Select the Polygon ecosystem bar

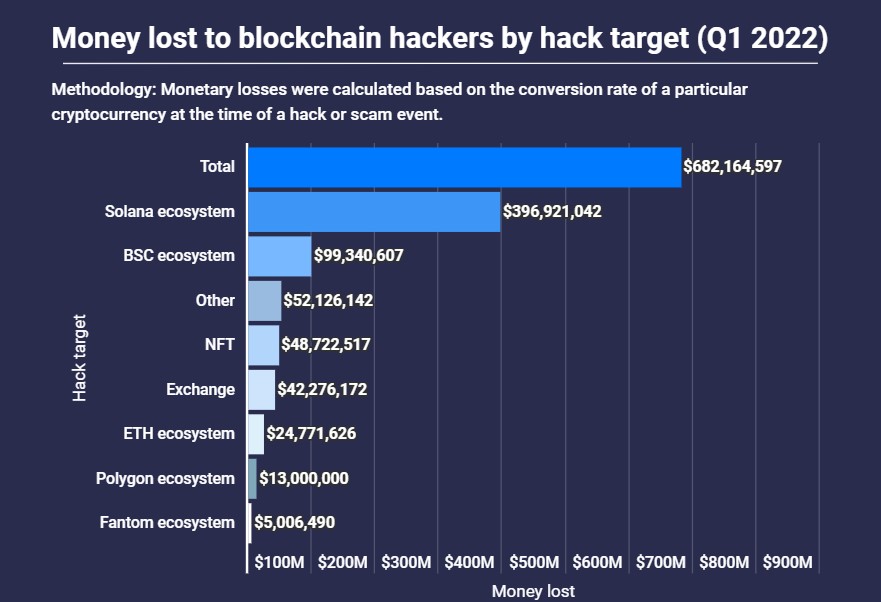(253, 478)
